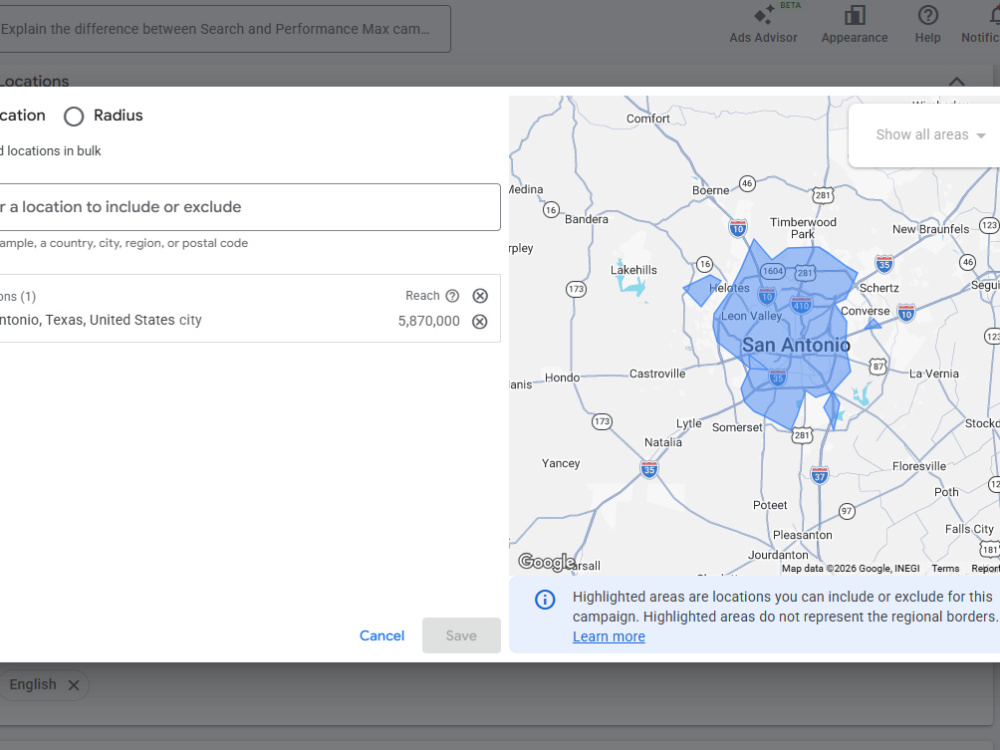
Task: Select the Radius radio option
Action: coord(74,116)
